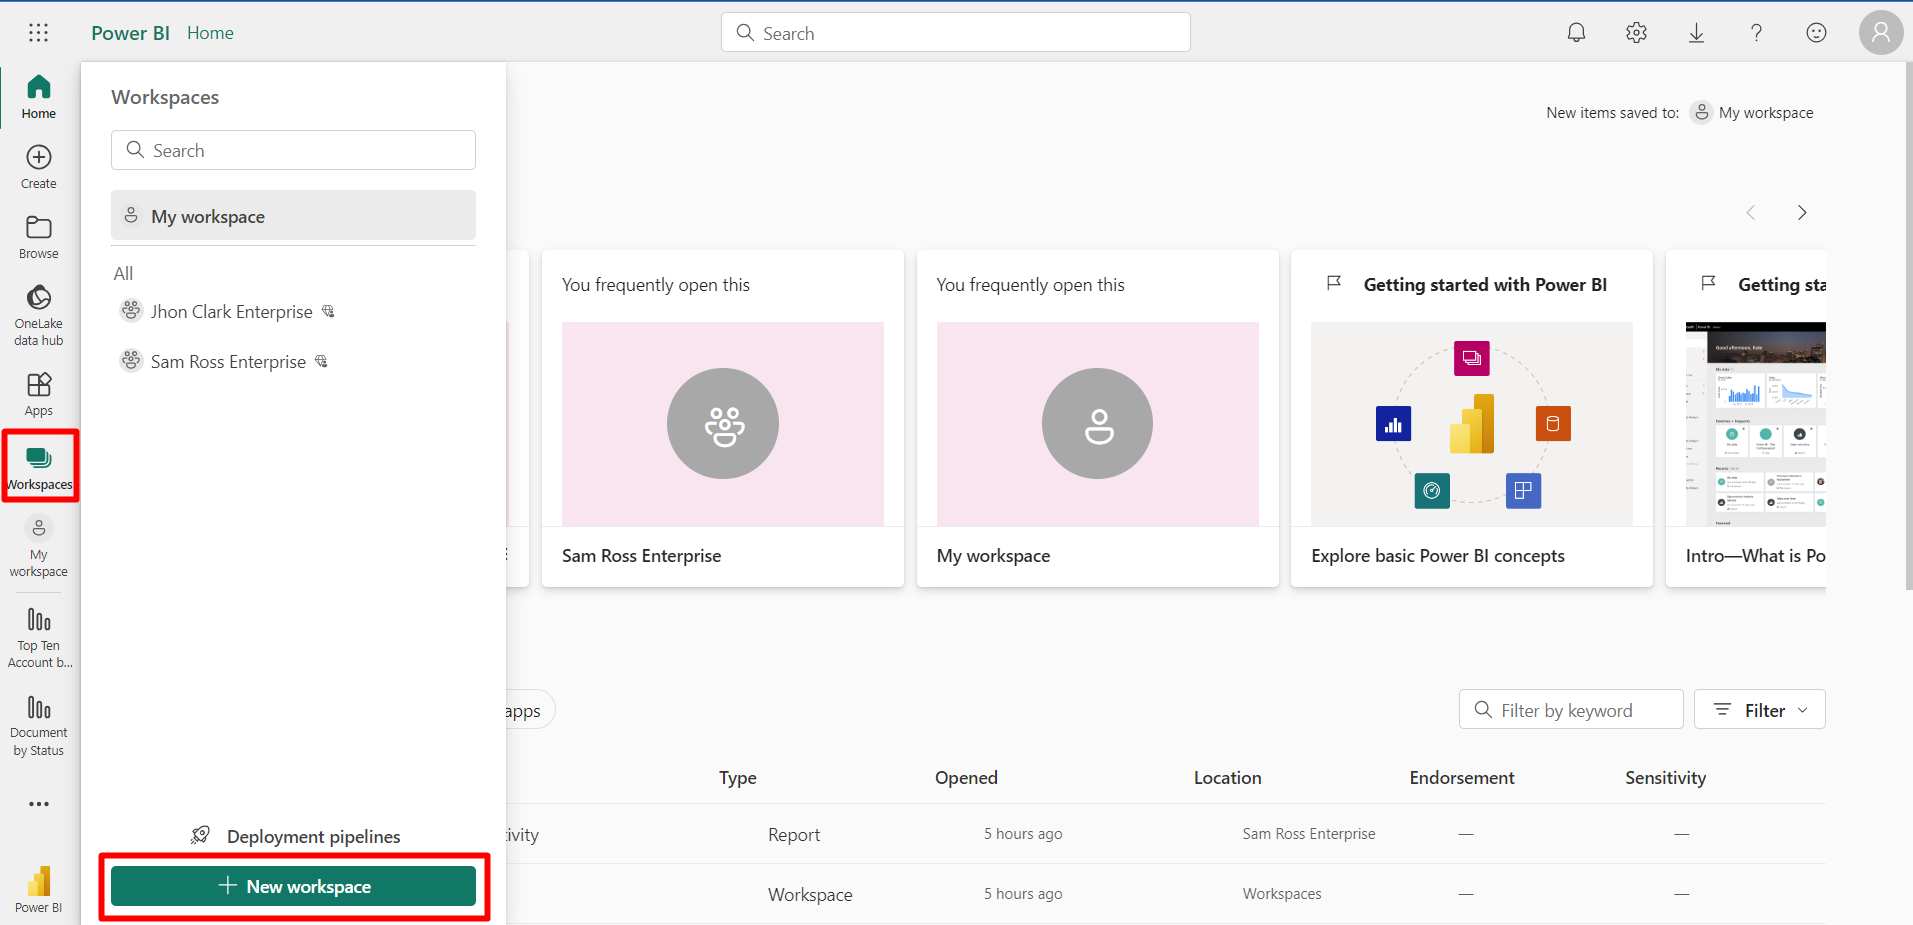
Task: Click the Home breadcrumb link
Action: point(210,33)
